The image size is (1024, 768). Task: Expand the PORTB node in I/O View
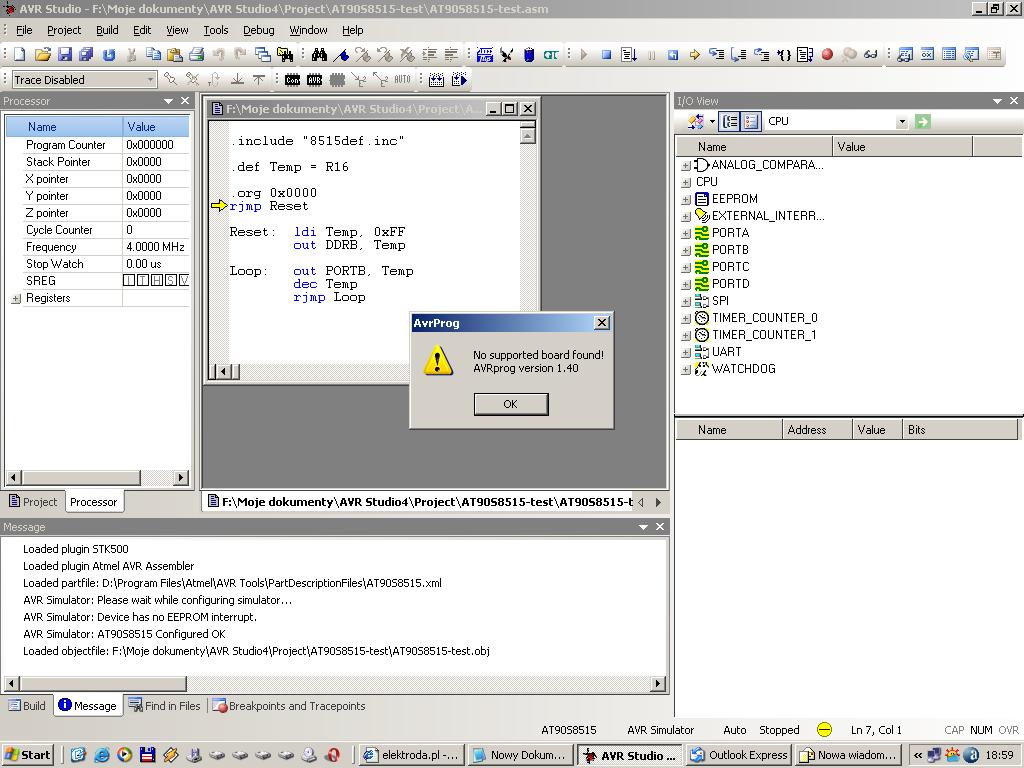(x=686, y=250)
